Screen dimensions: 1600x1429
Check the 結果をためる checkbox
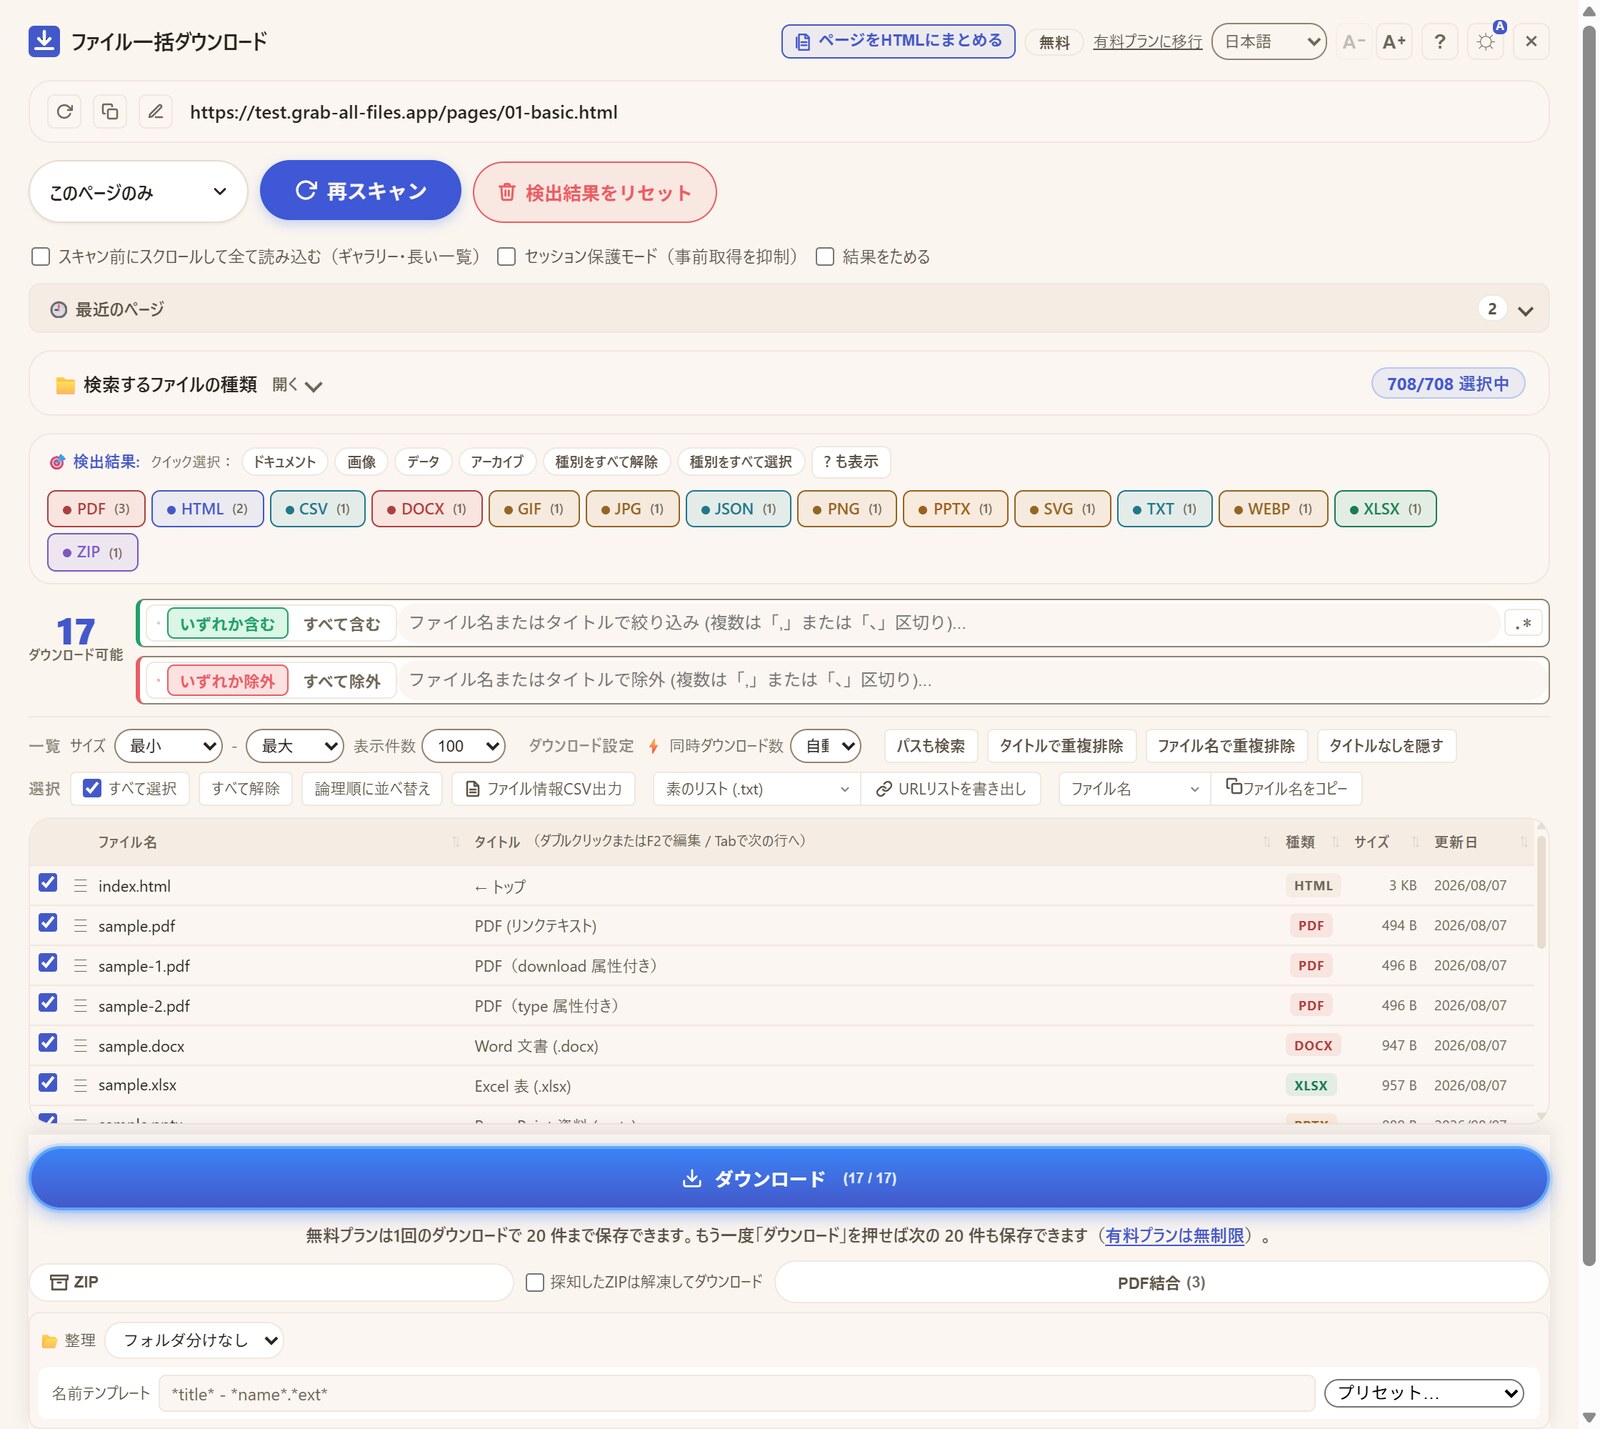825,257
